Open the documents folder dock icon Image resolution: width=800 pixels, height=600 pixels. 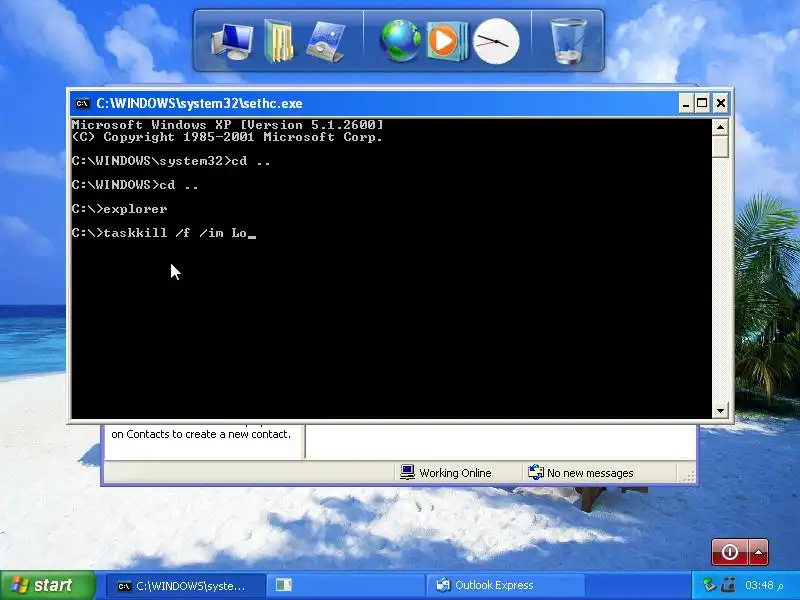(279, 41)
